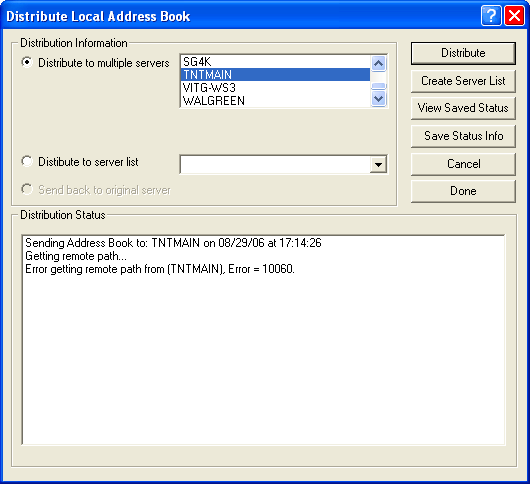
Task: Click Create Server List button
Action: (x=463, y=81)
